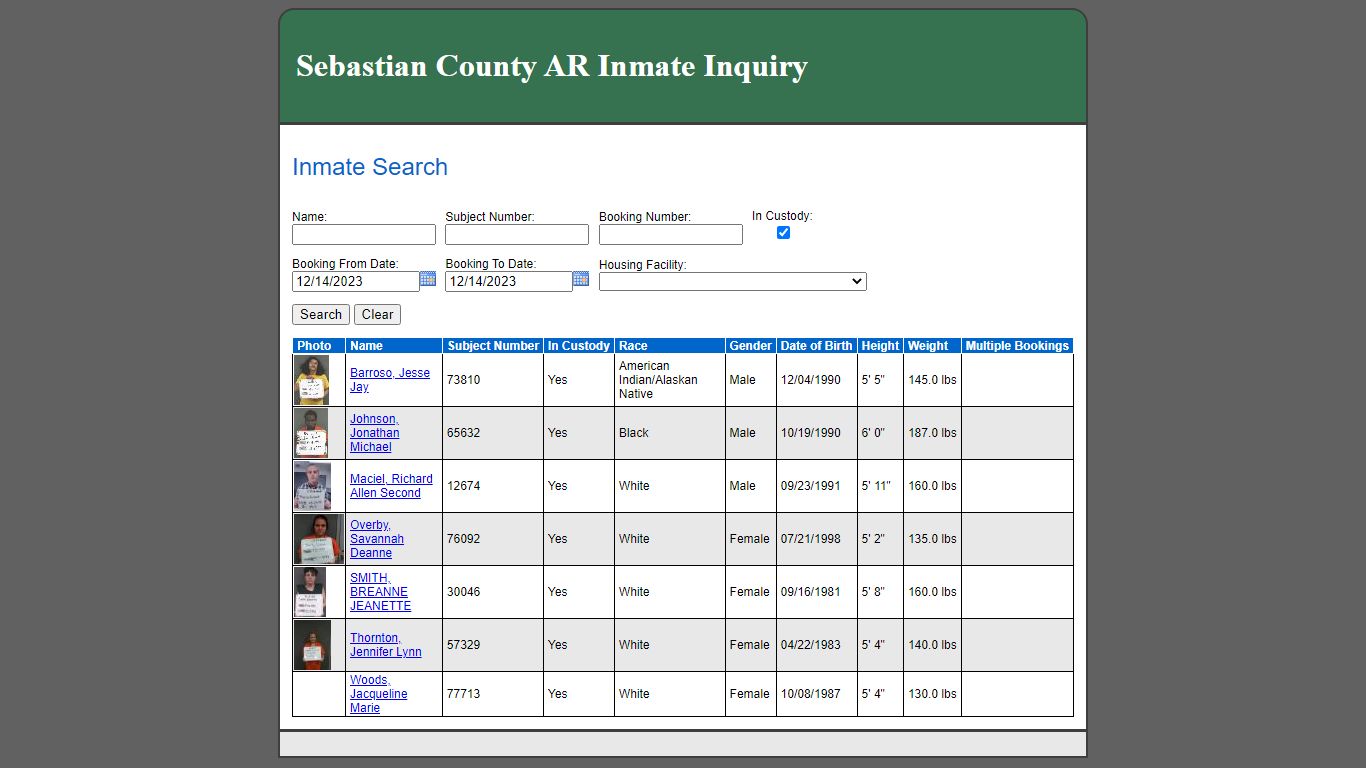This screenshot has width=1366, height=768.
Task: Select subject number 73810 cell
Action: pos(493,380)
